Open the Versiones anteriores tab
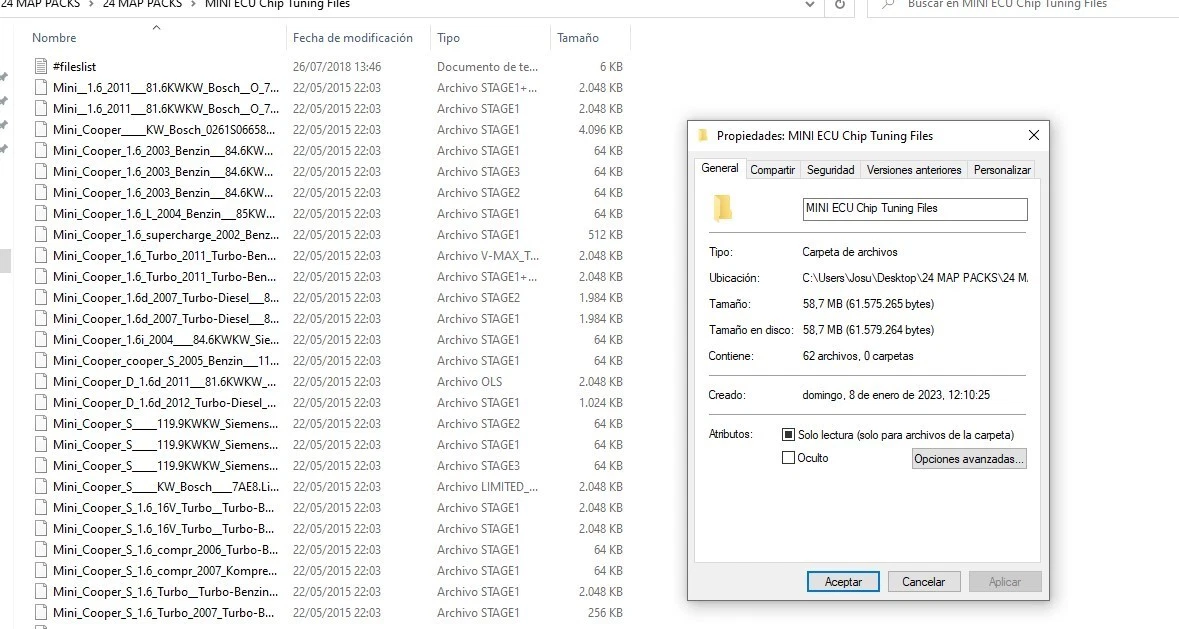1179x629 pixels. point(914,170)
